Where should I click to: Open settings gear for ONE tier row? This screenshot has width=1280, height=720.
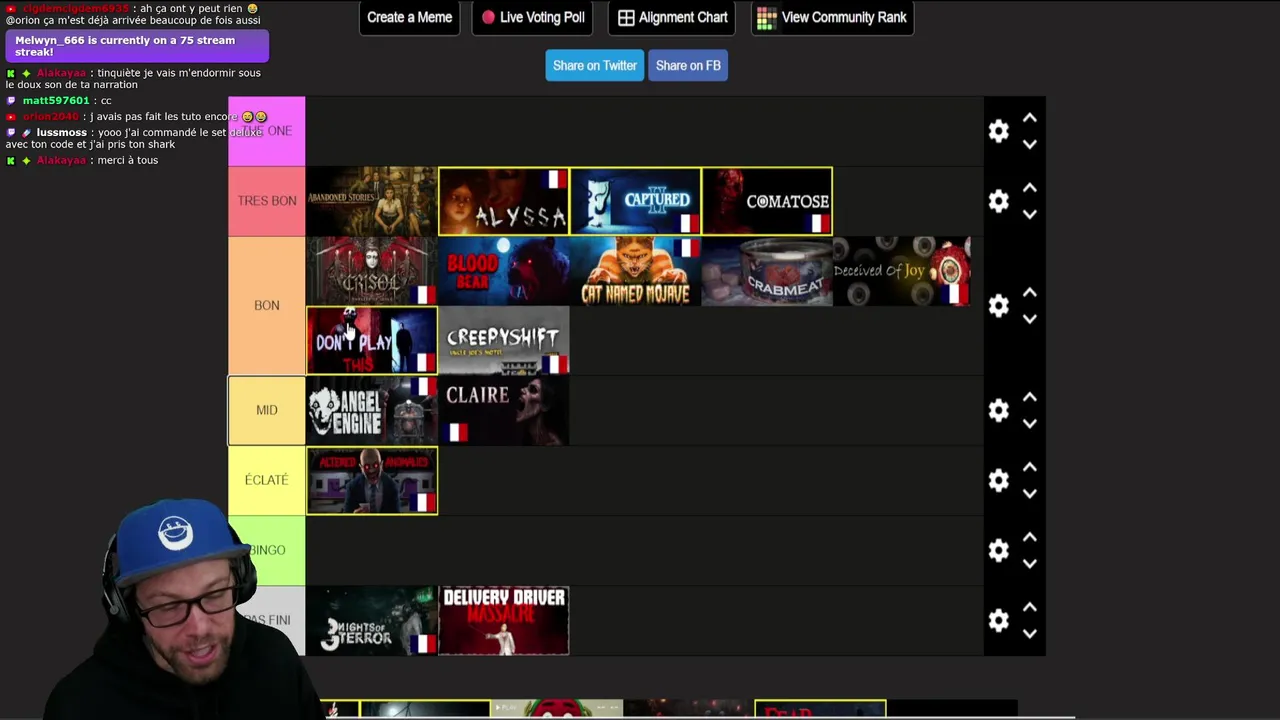998,131
